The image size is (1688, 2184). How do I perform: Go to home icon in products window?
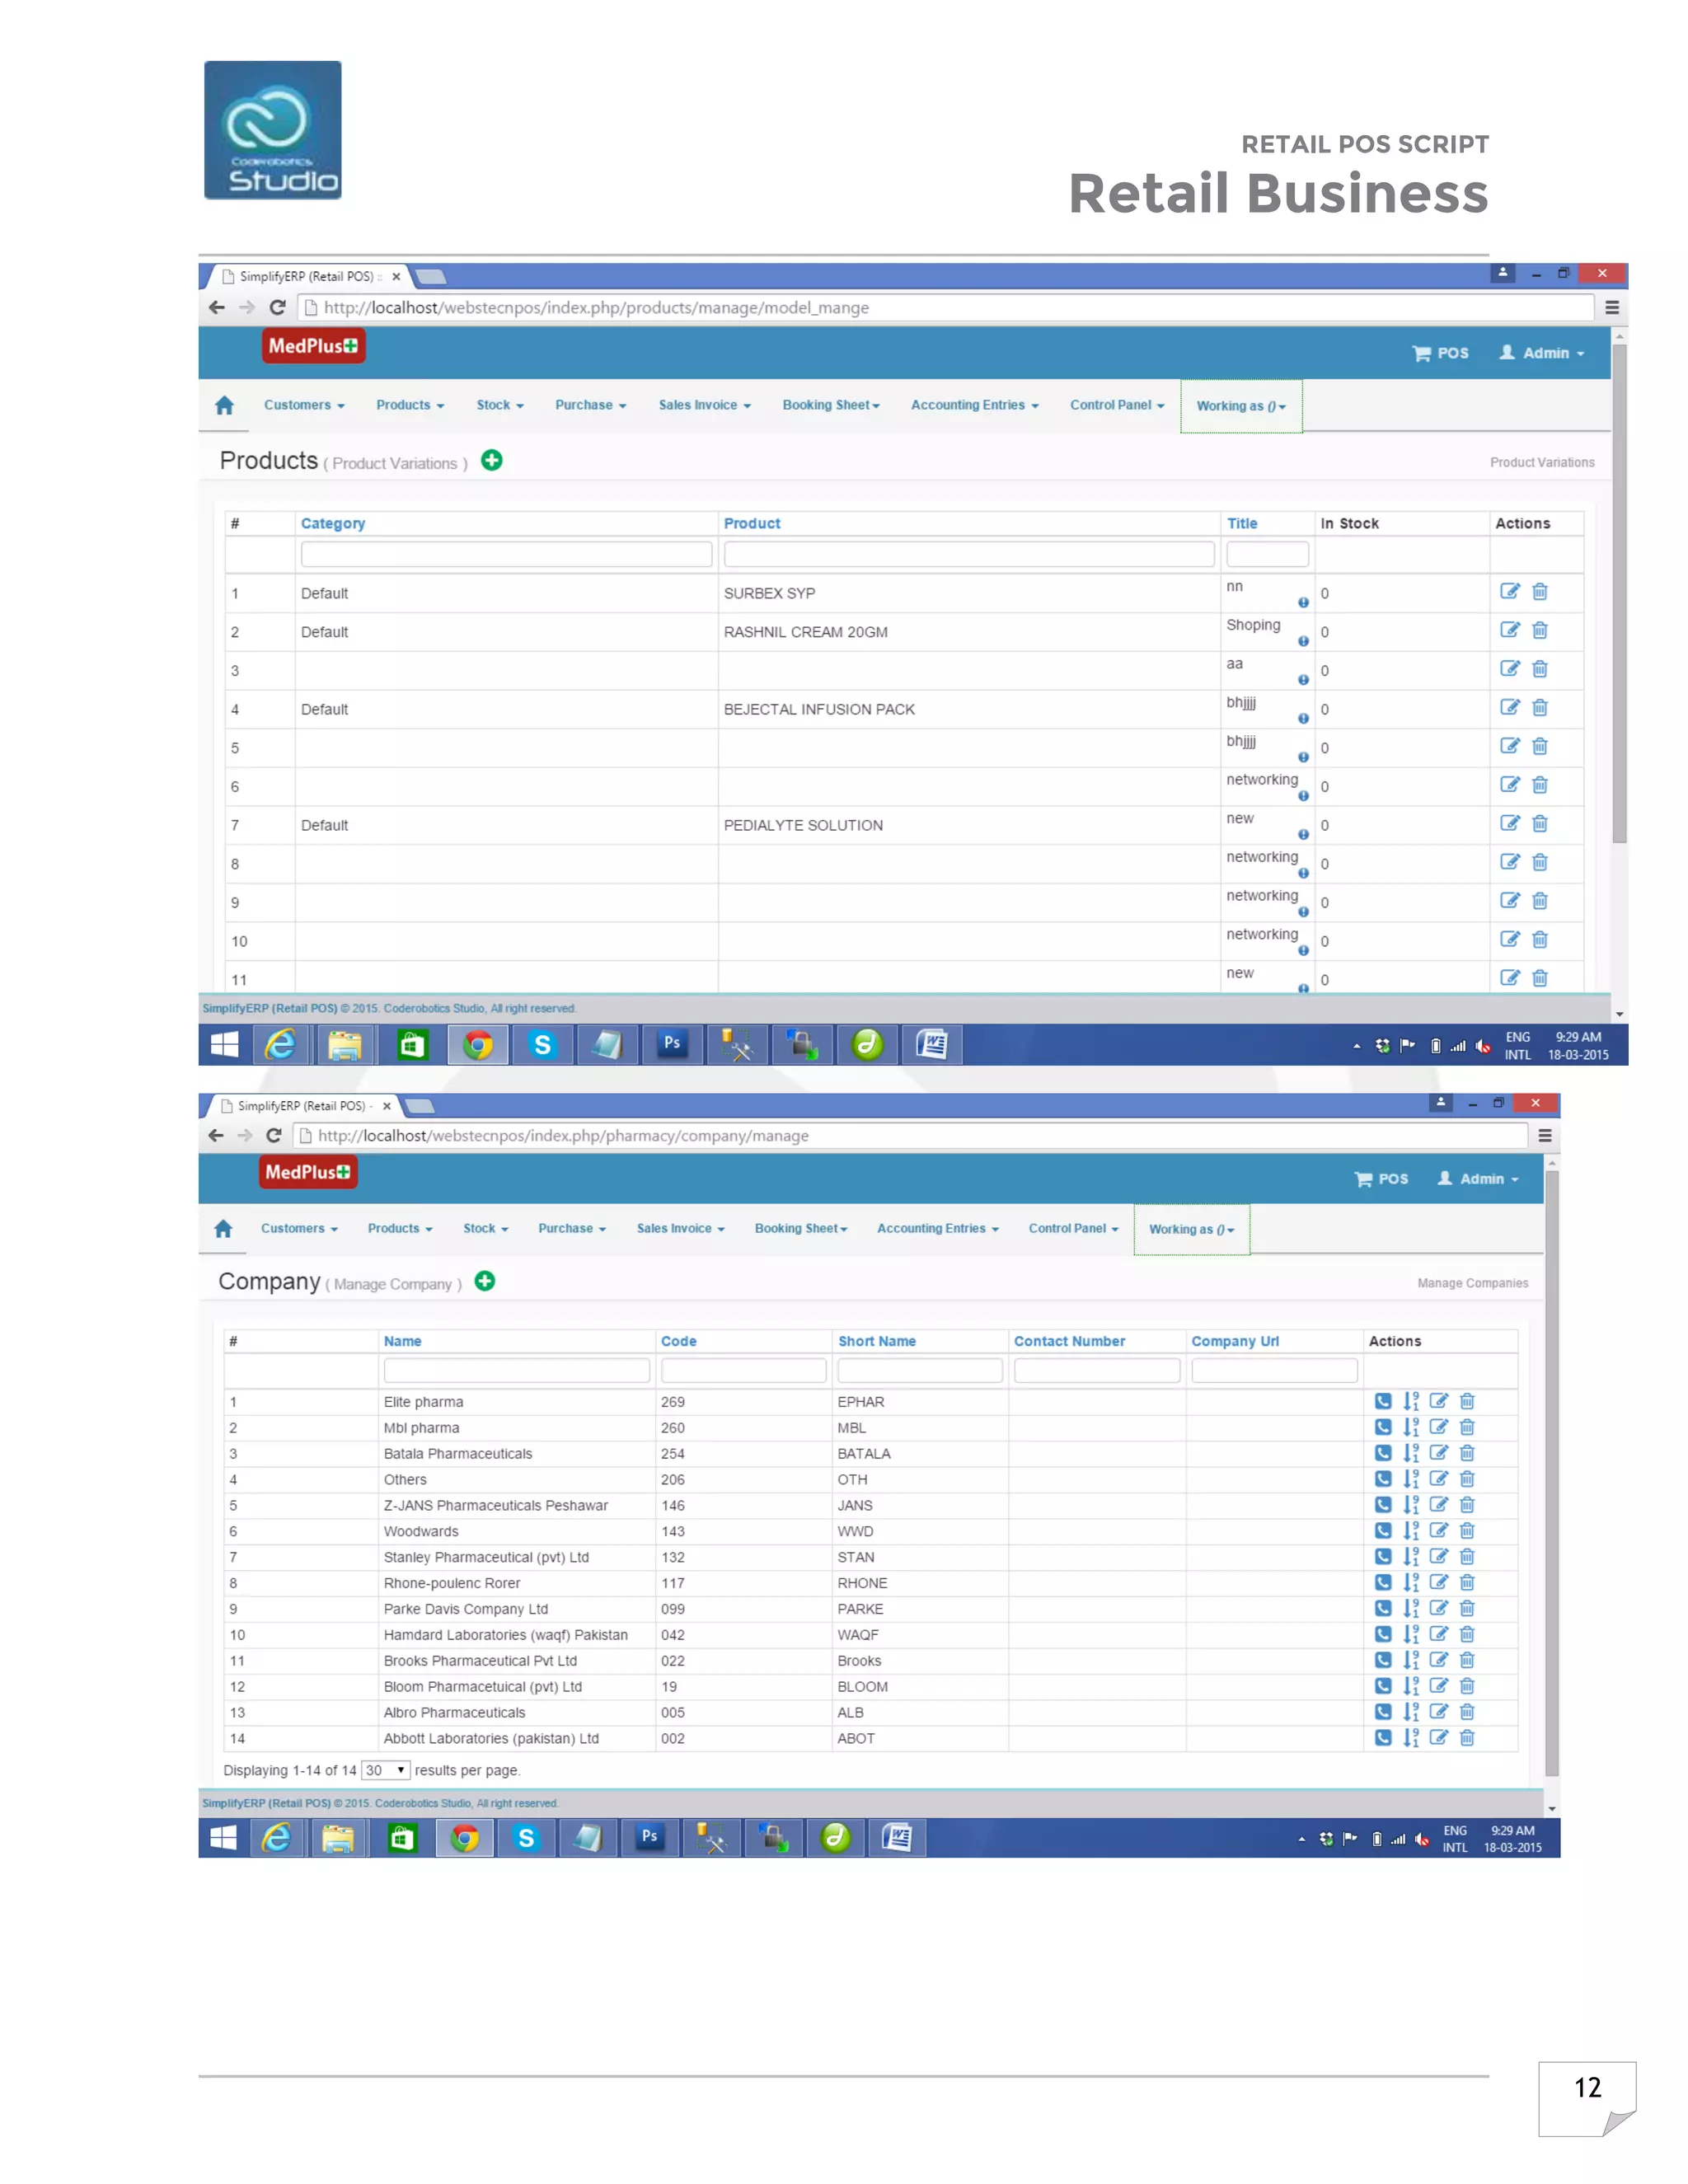point(224,405)
